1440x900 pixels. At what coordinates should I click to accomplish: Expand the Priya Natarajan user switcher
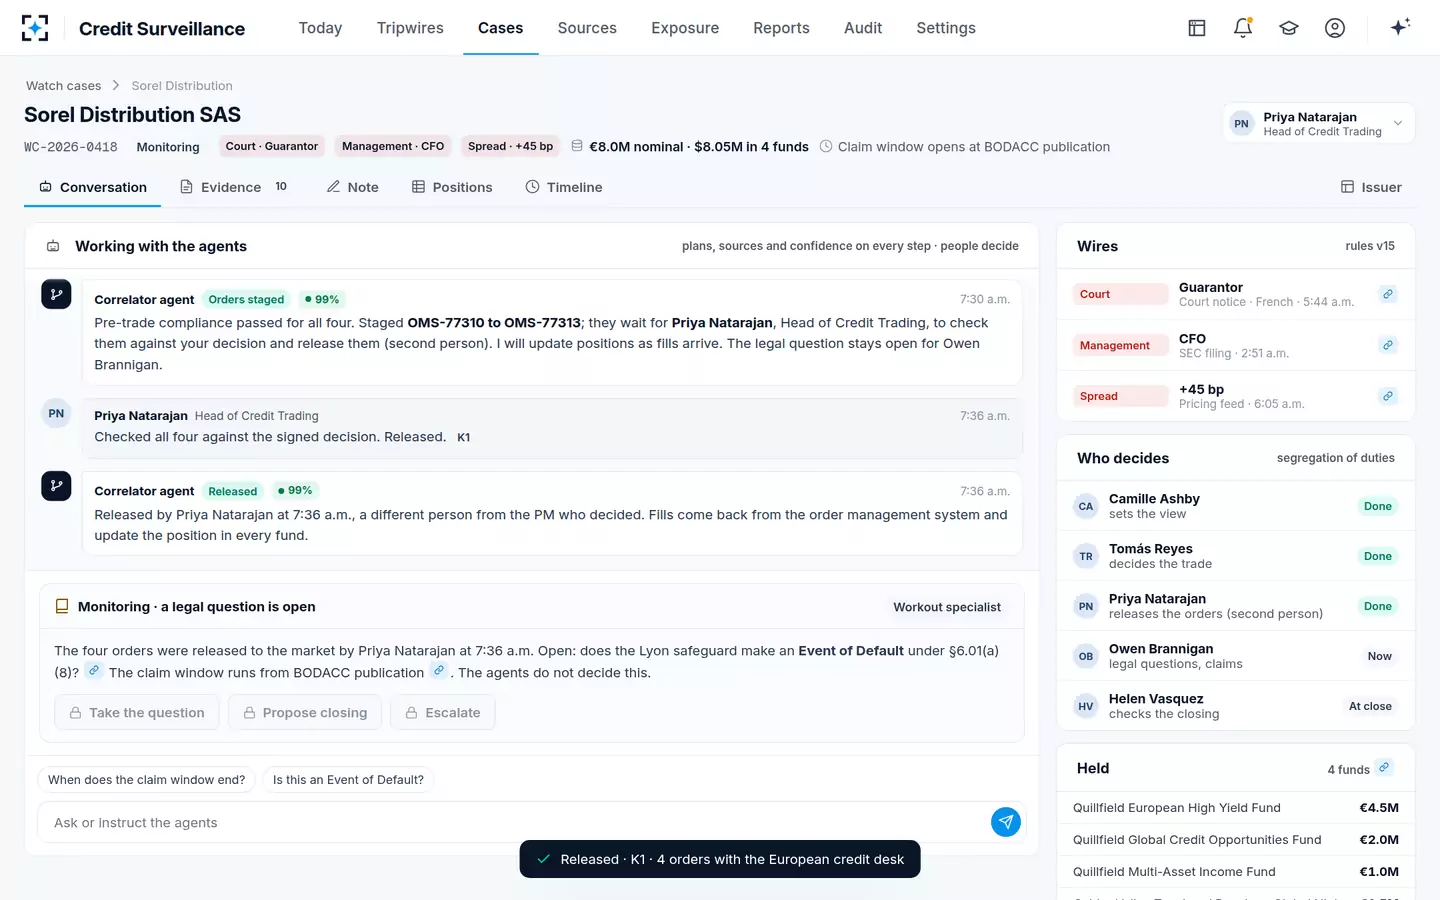1318,123
